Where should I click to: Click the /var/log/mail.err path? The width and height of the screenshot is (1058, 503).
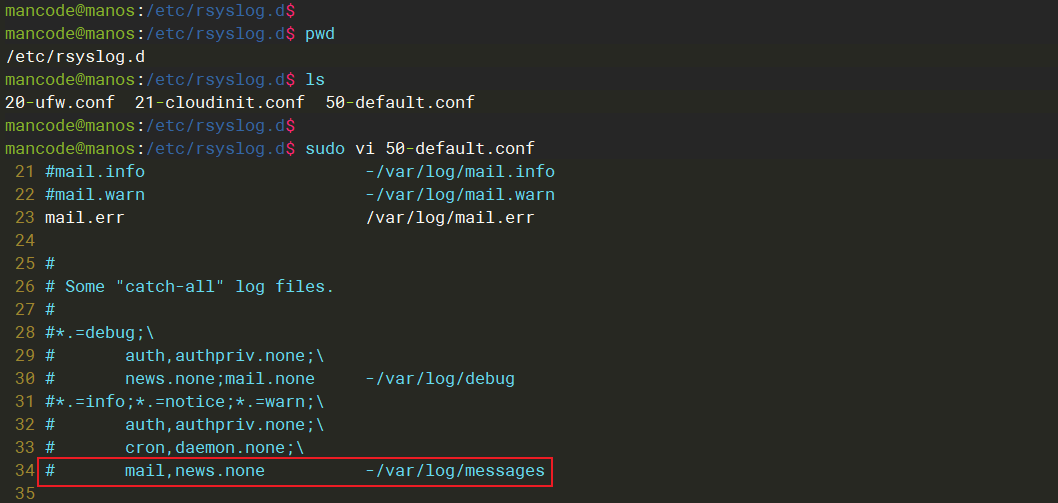pyautogui.click(x=449, y=217)
